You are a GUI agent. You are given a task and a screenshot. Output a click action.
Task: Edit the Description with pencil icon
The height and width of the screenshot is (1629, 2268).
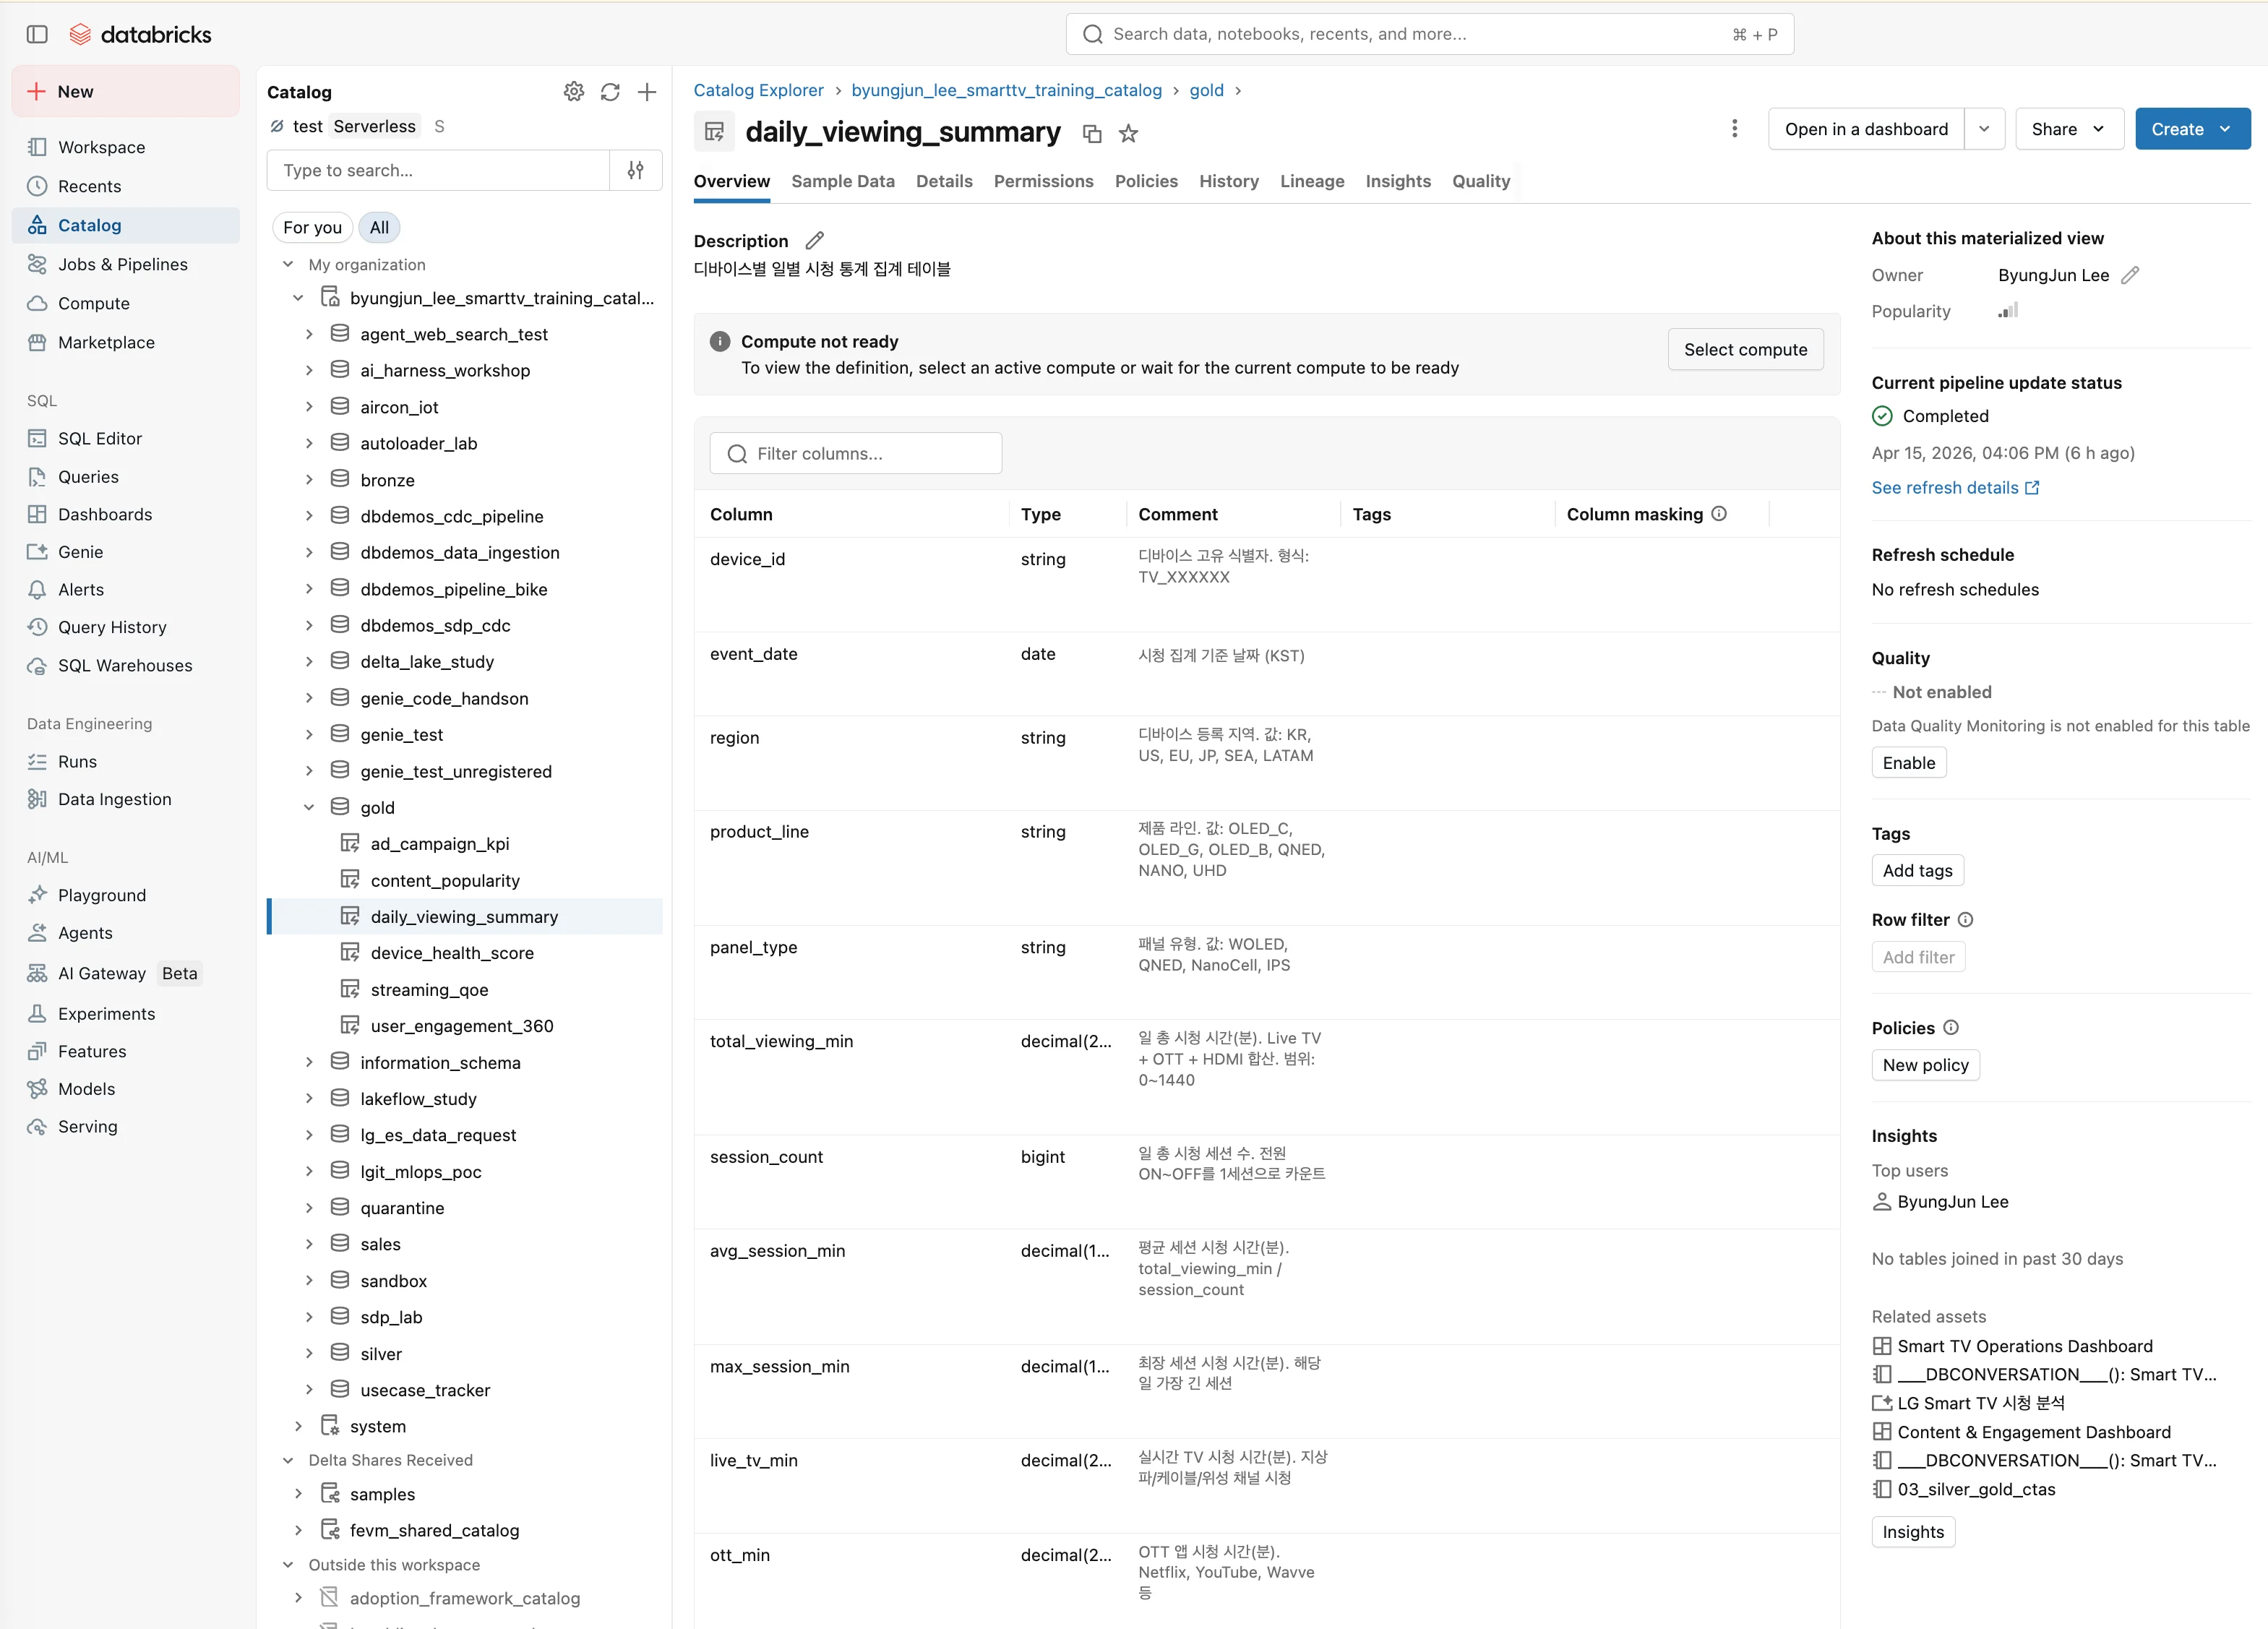(x=815, y=240)
